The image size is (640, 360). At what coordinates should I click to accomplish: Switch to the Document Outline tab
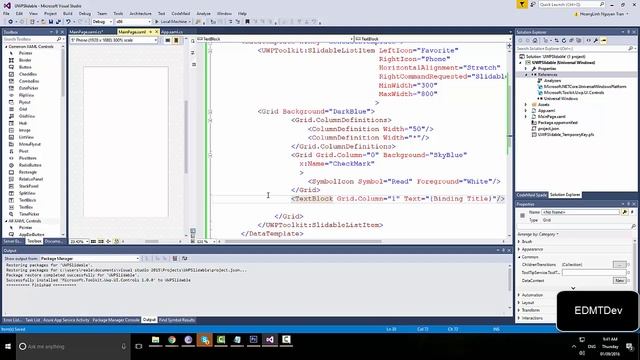(53, 241)
